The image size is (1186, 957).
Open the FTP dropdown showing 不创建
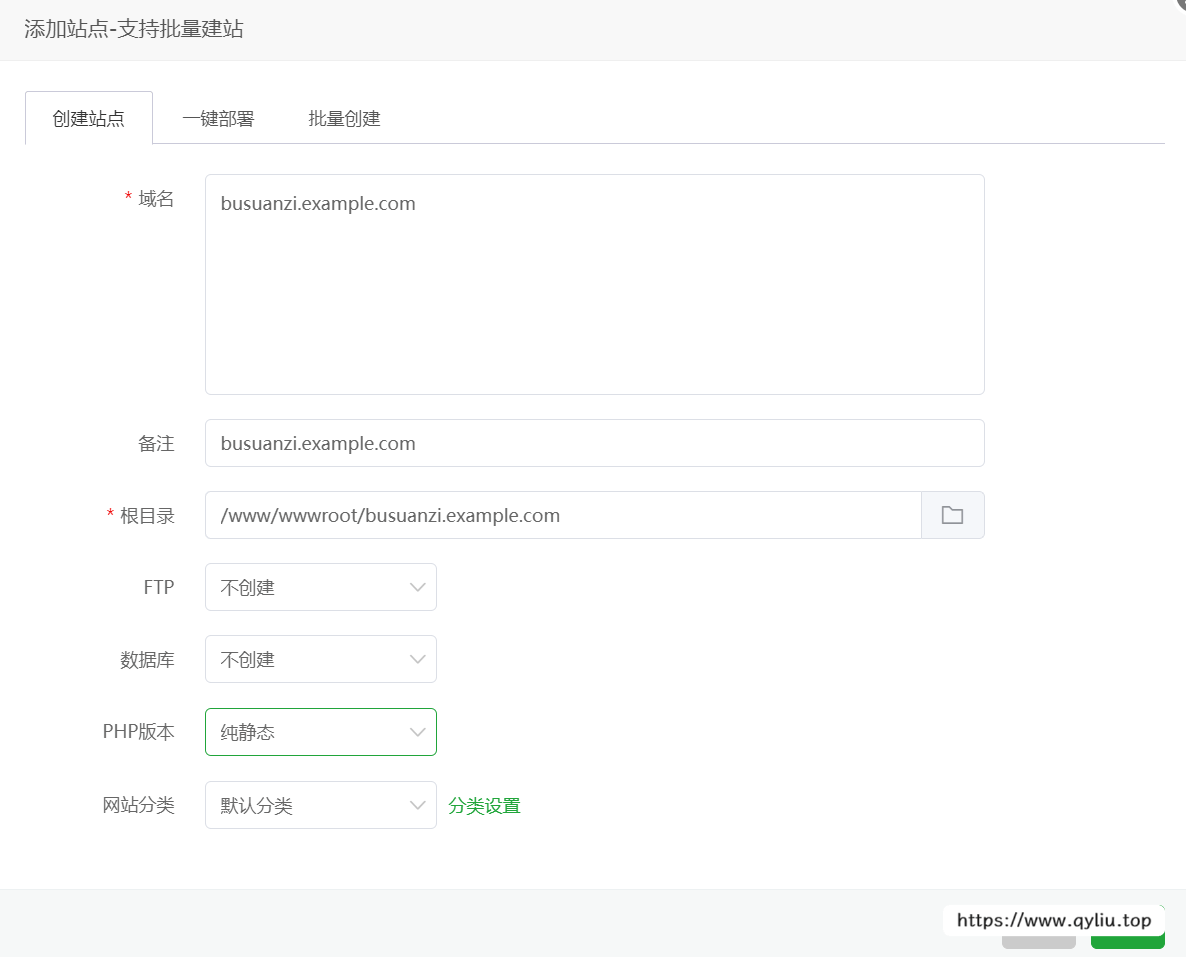click(310, 587)
